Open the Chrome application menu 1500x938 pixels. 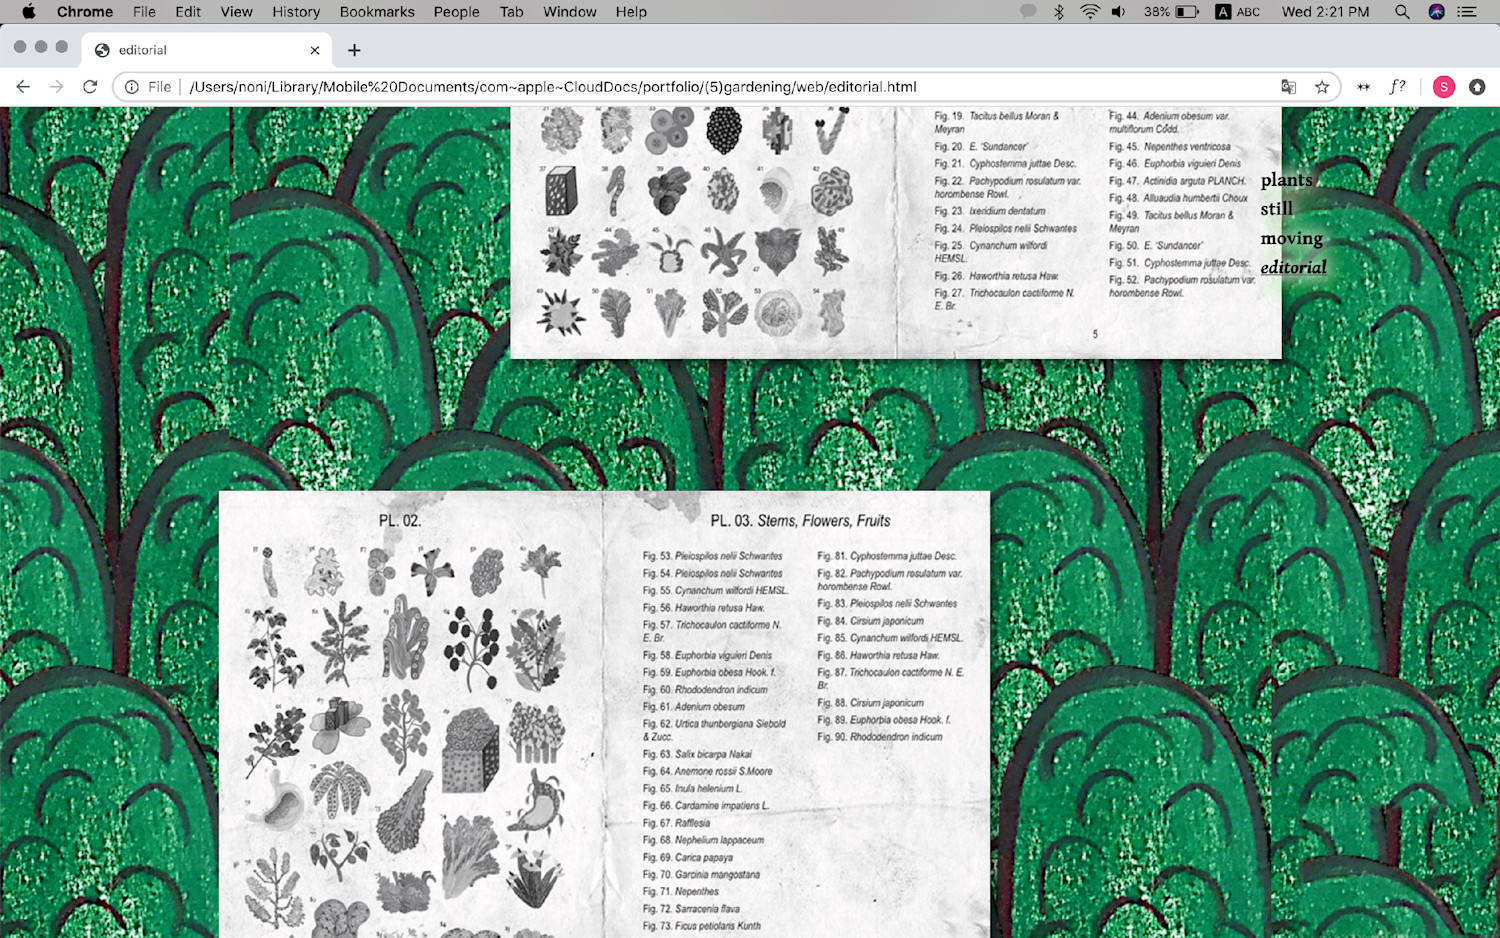(x=85, y=12)
